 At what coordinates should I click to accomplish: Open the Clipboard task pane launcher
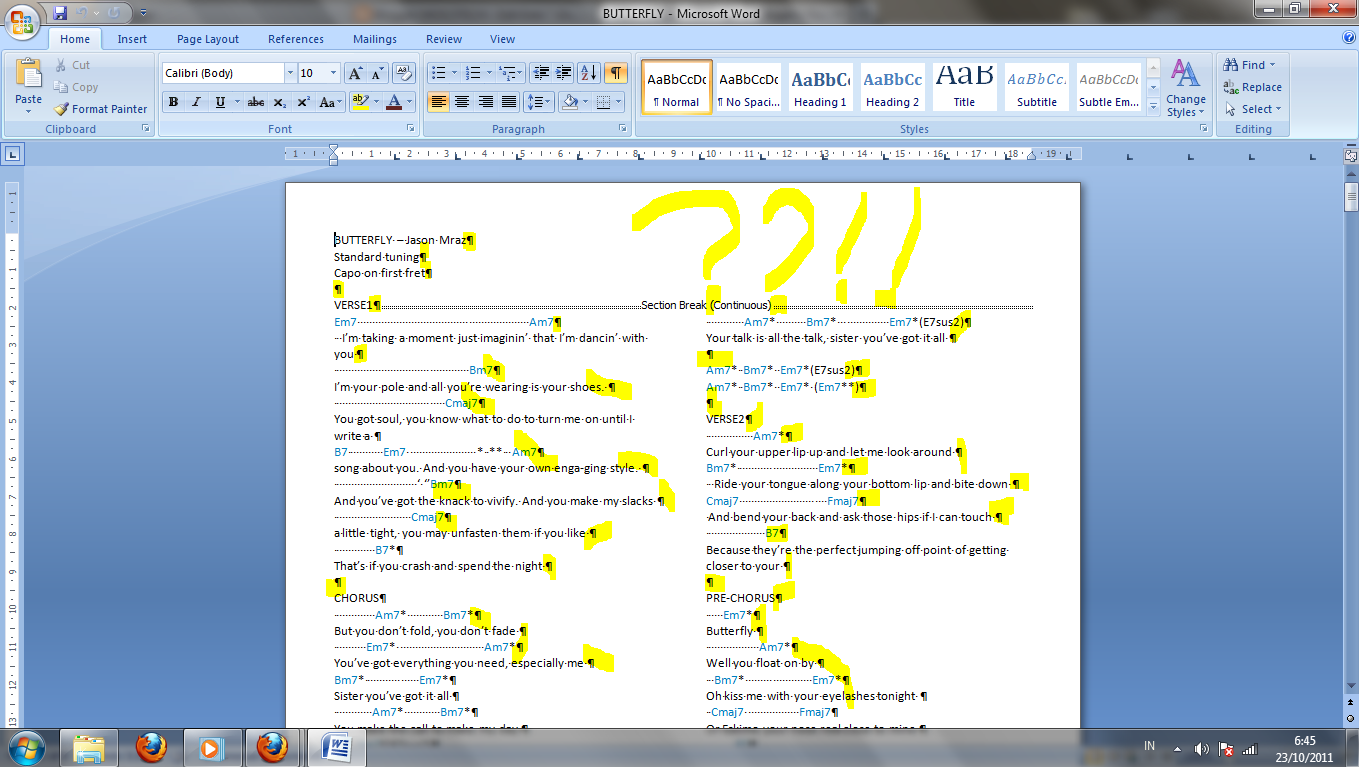coord(146,129)
